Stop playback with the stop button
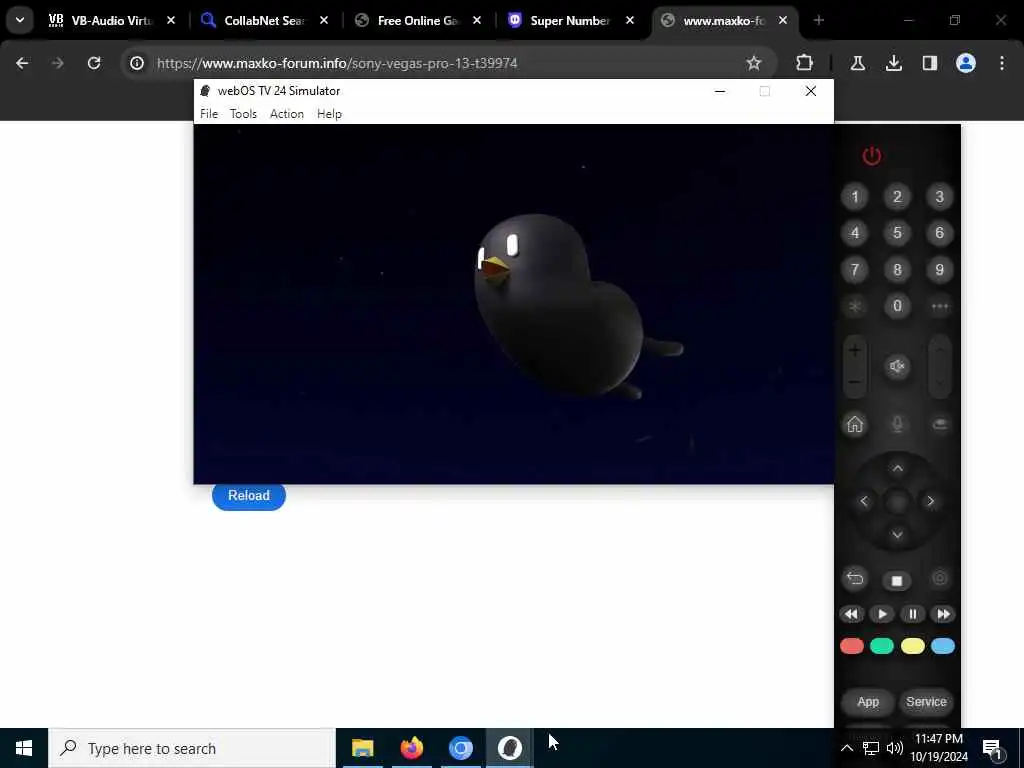 click(x=897, y=581)
